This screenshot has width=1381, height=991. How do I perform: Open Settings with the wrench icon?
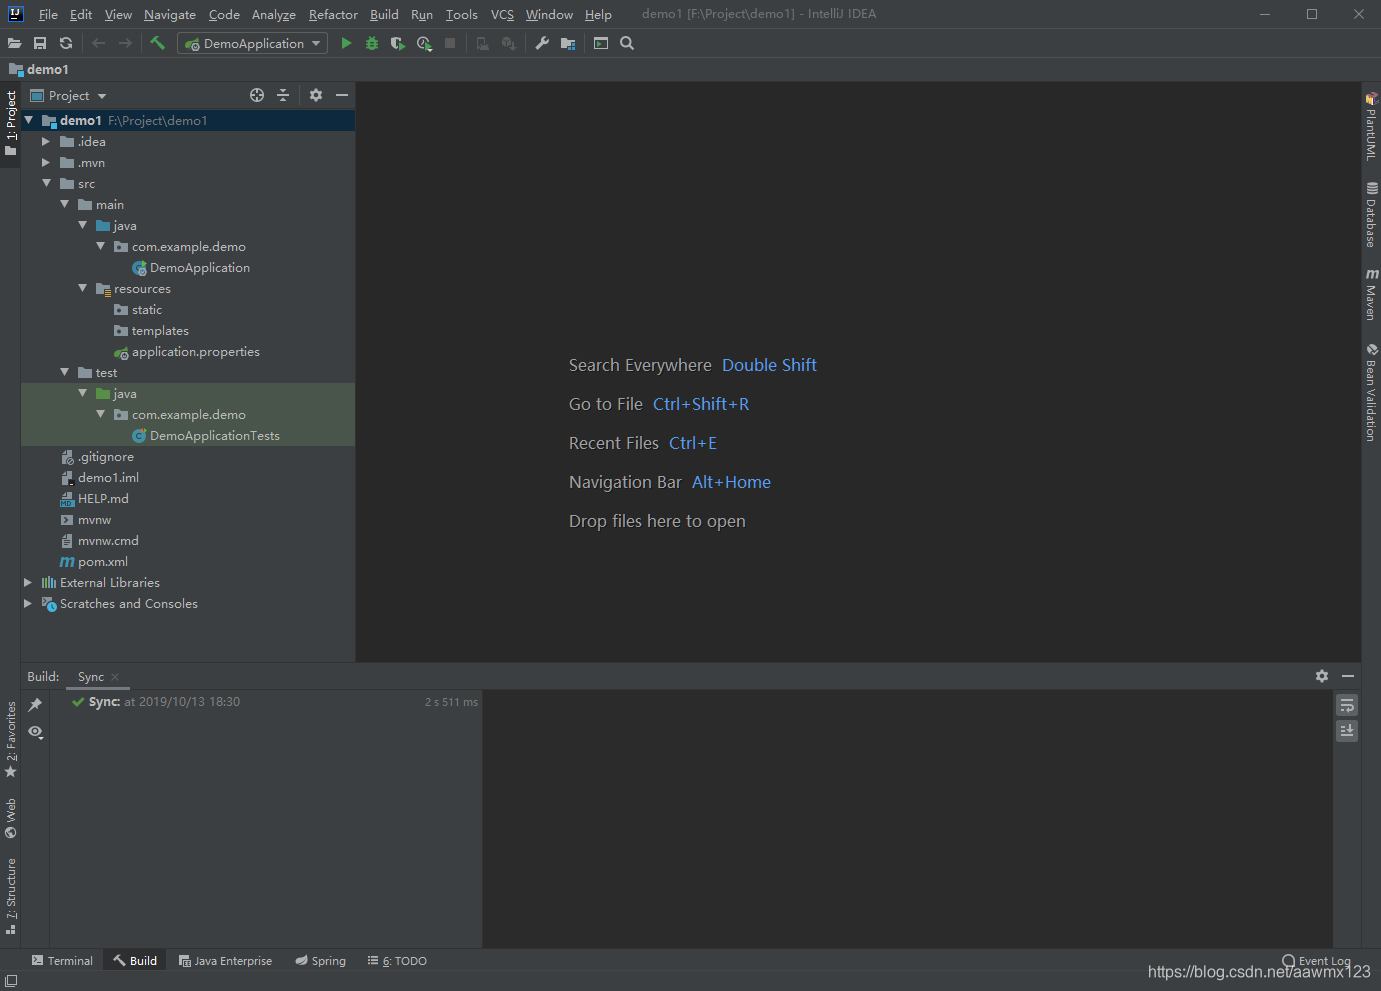[x=542, y=43]
